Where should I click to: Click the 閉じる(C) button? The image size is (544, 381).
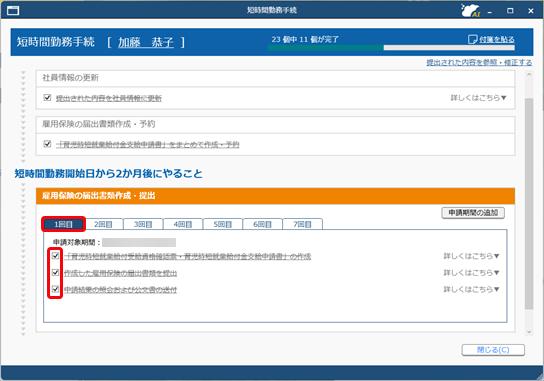(x=493, y=350)
